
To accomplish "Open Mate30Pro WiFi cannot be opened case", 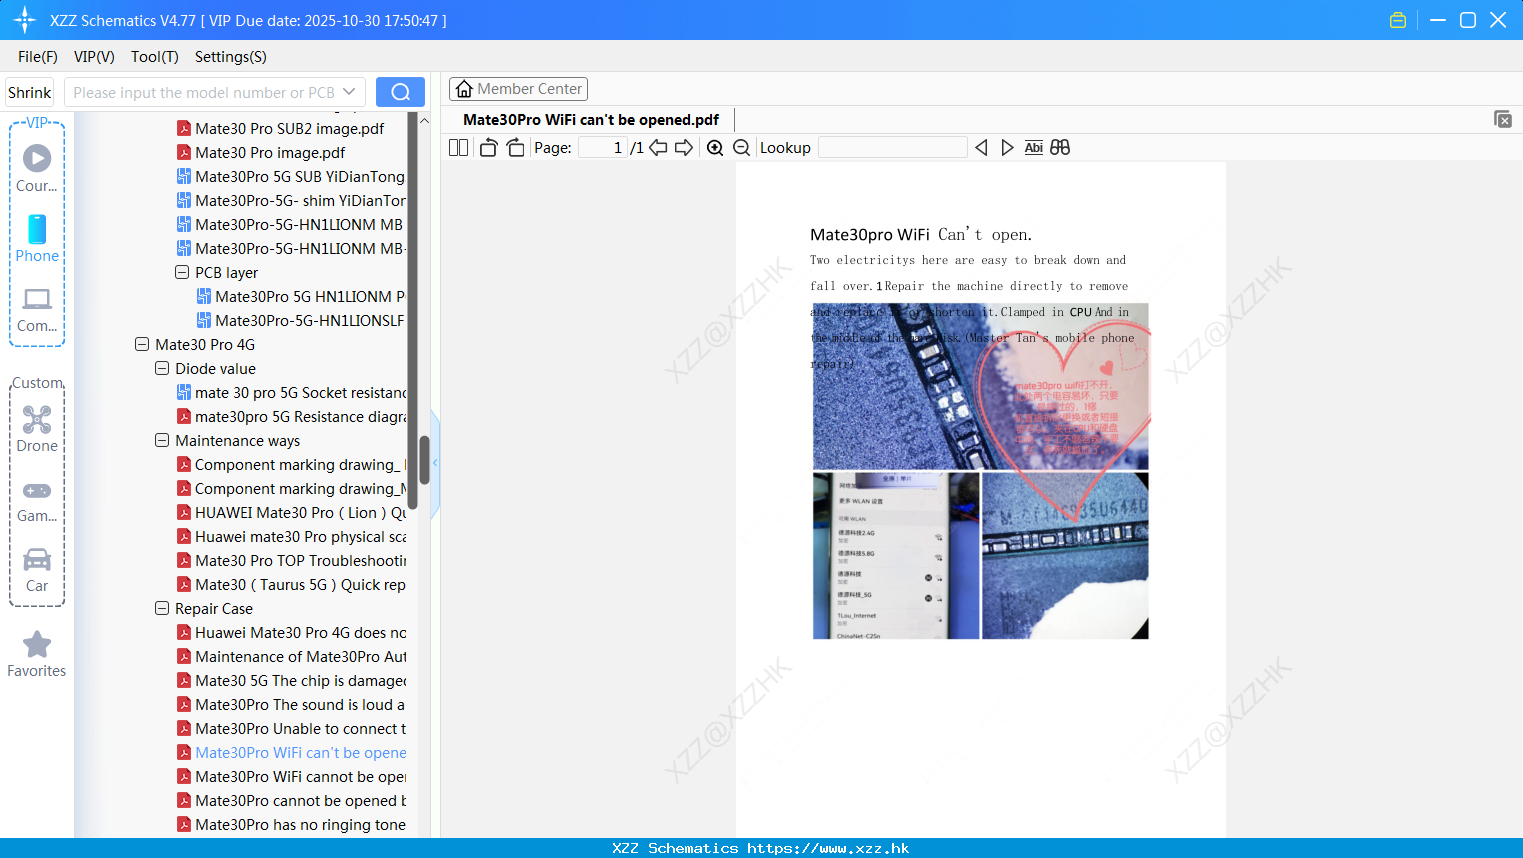I will click(x=291, y=776).
